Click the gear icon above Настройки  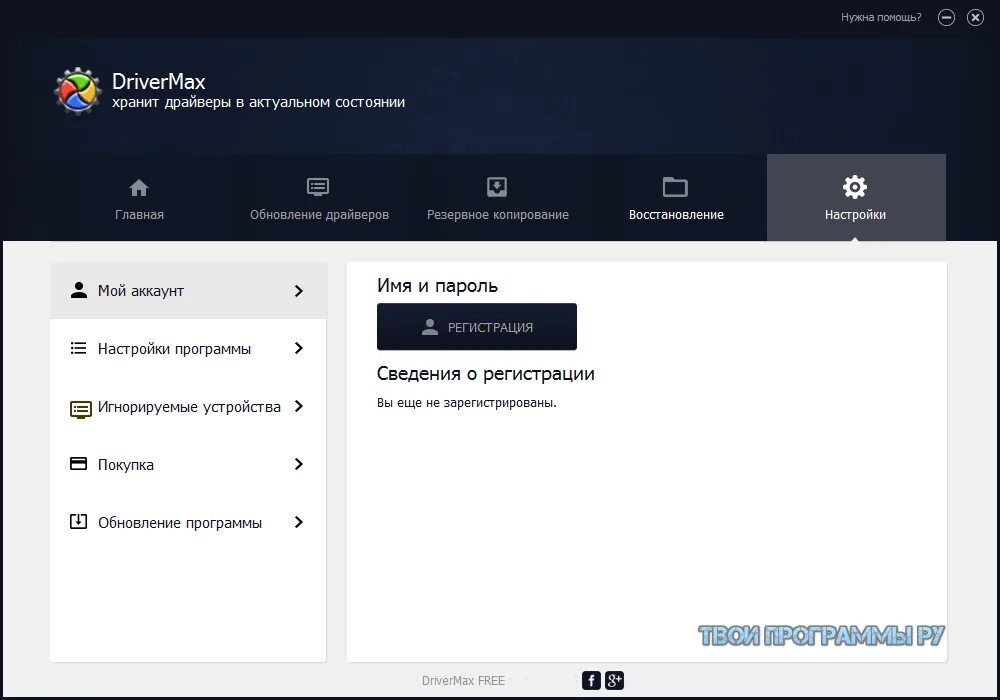(855, 187)
